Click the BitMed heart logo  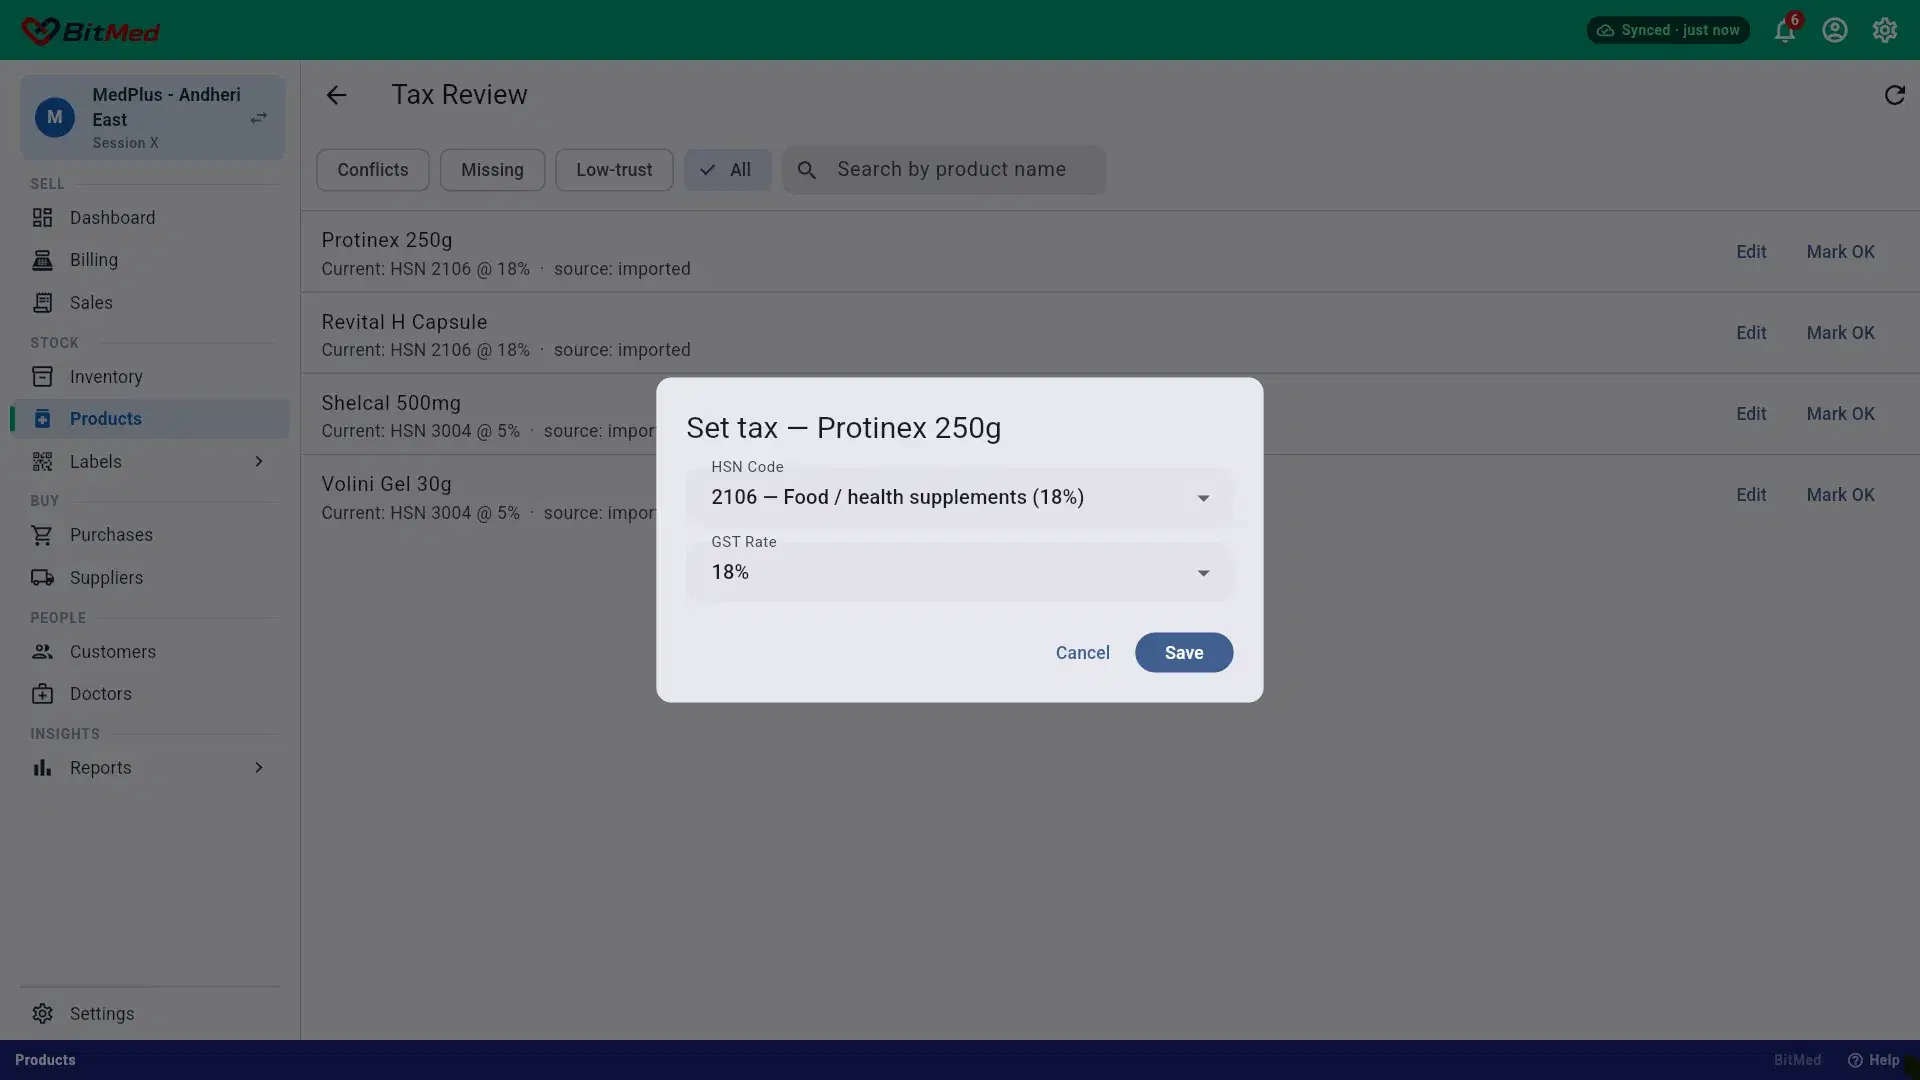click(x=40, y=31)
